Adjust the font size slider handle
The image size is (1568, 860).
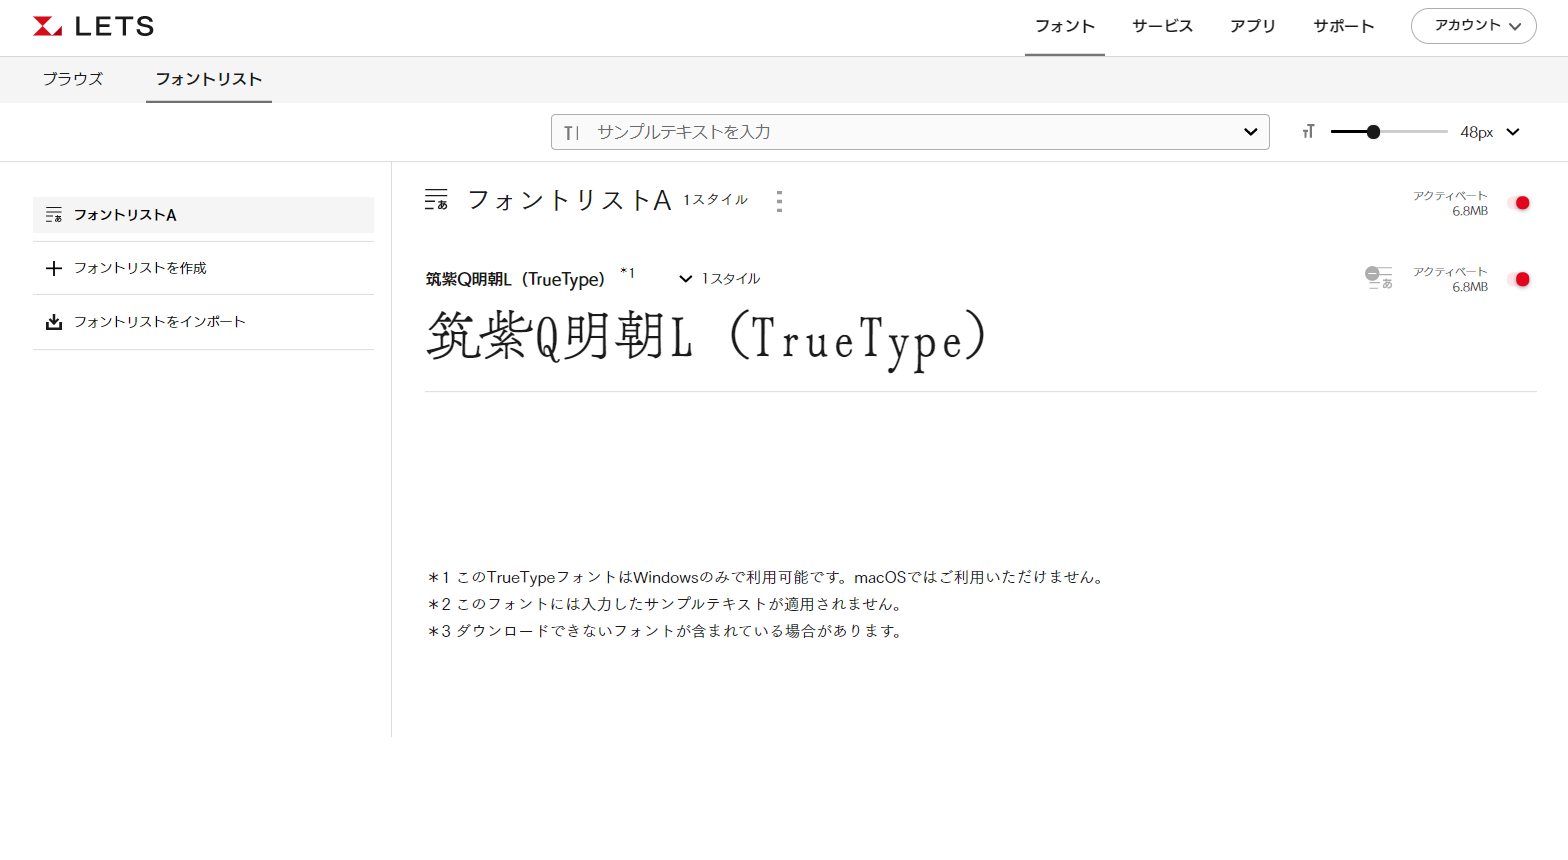click(1373, 131)
